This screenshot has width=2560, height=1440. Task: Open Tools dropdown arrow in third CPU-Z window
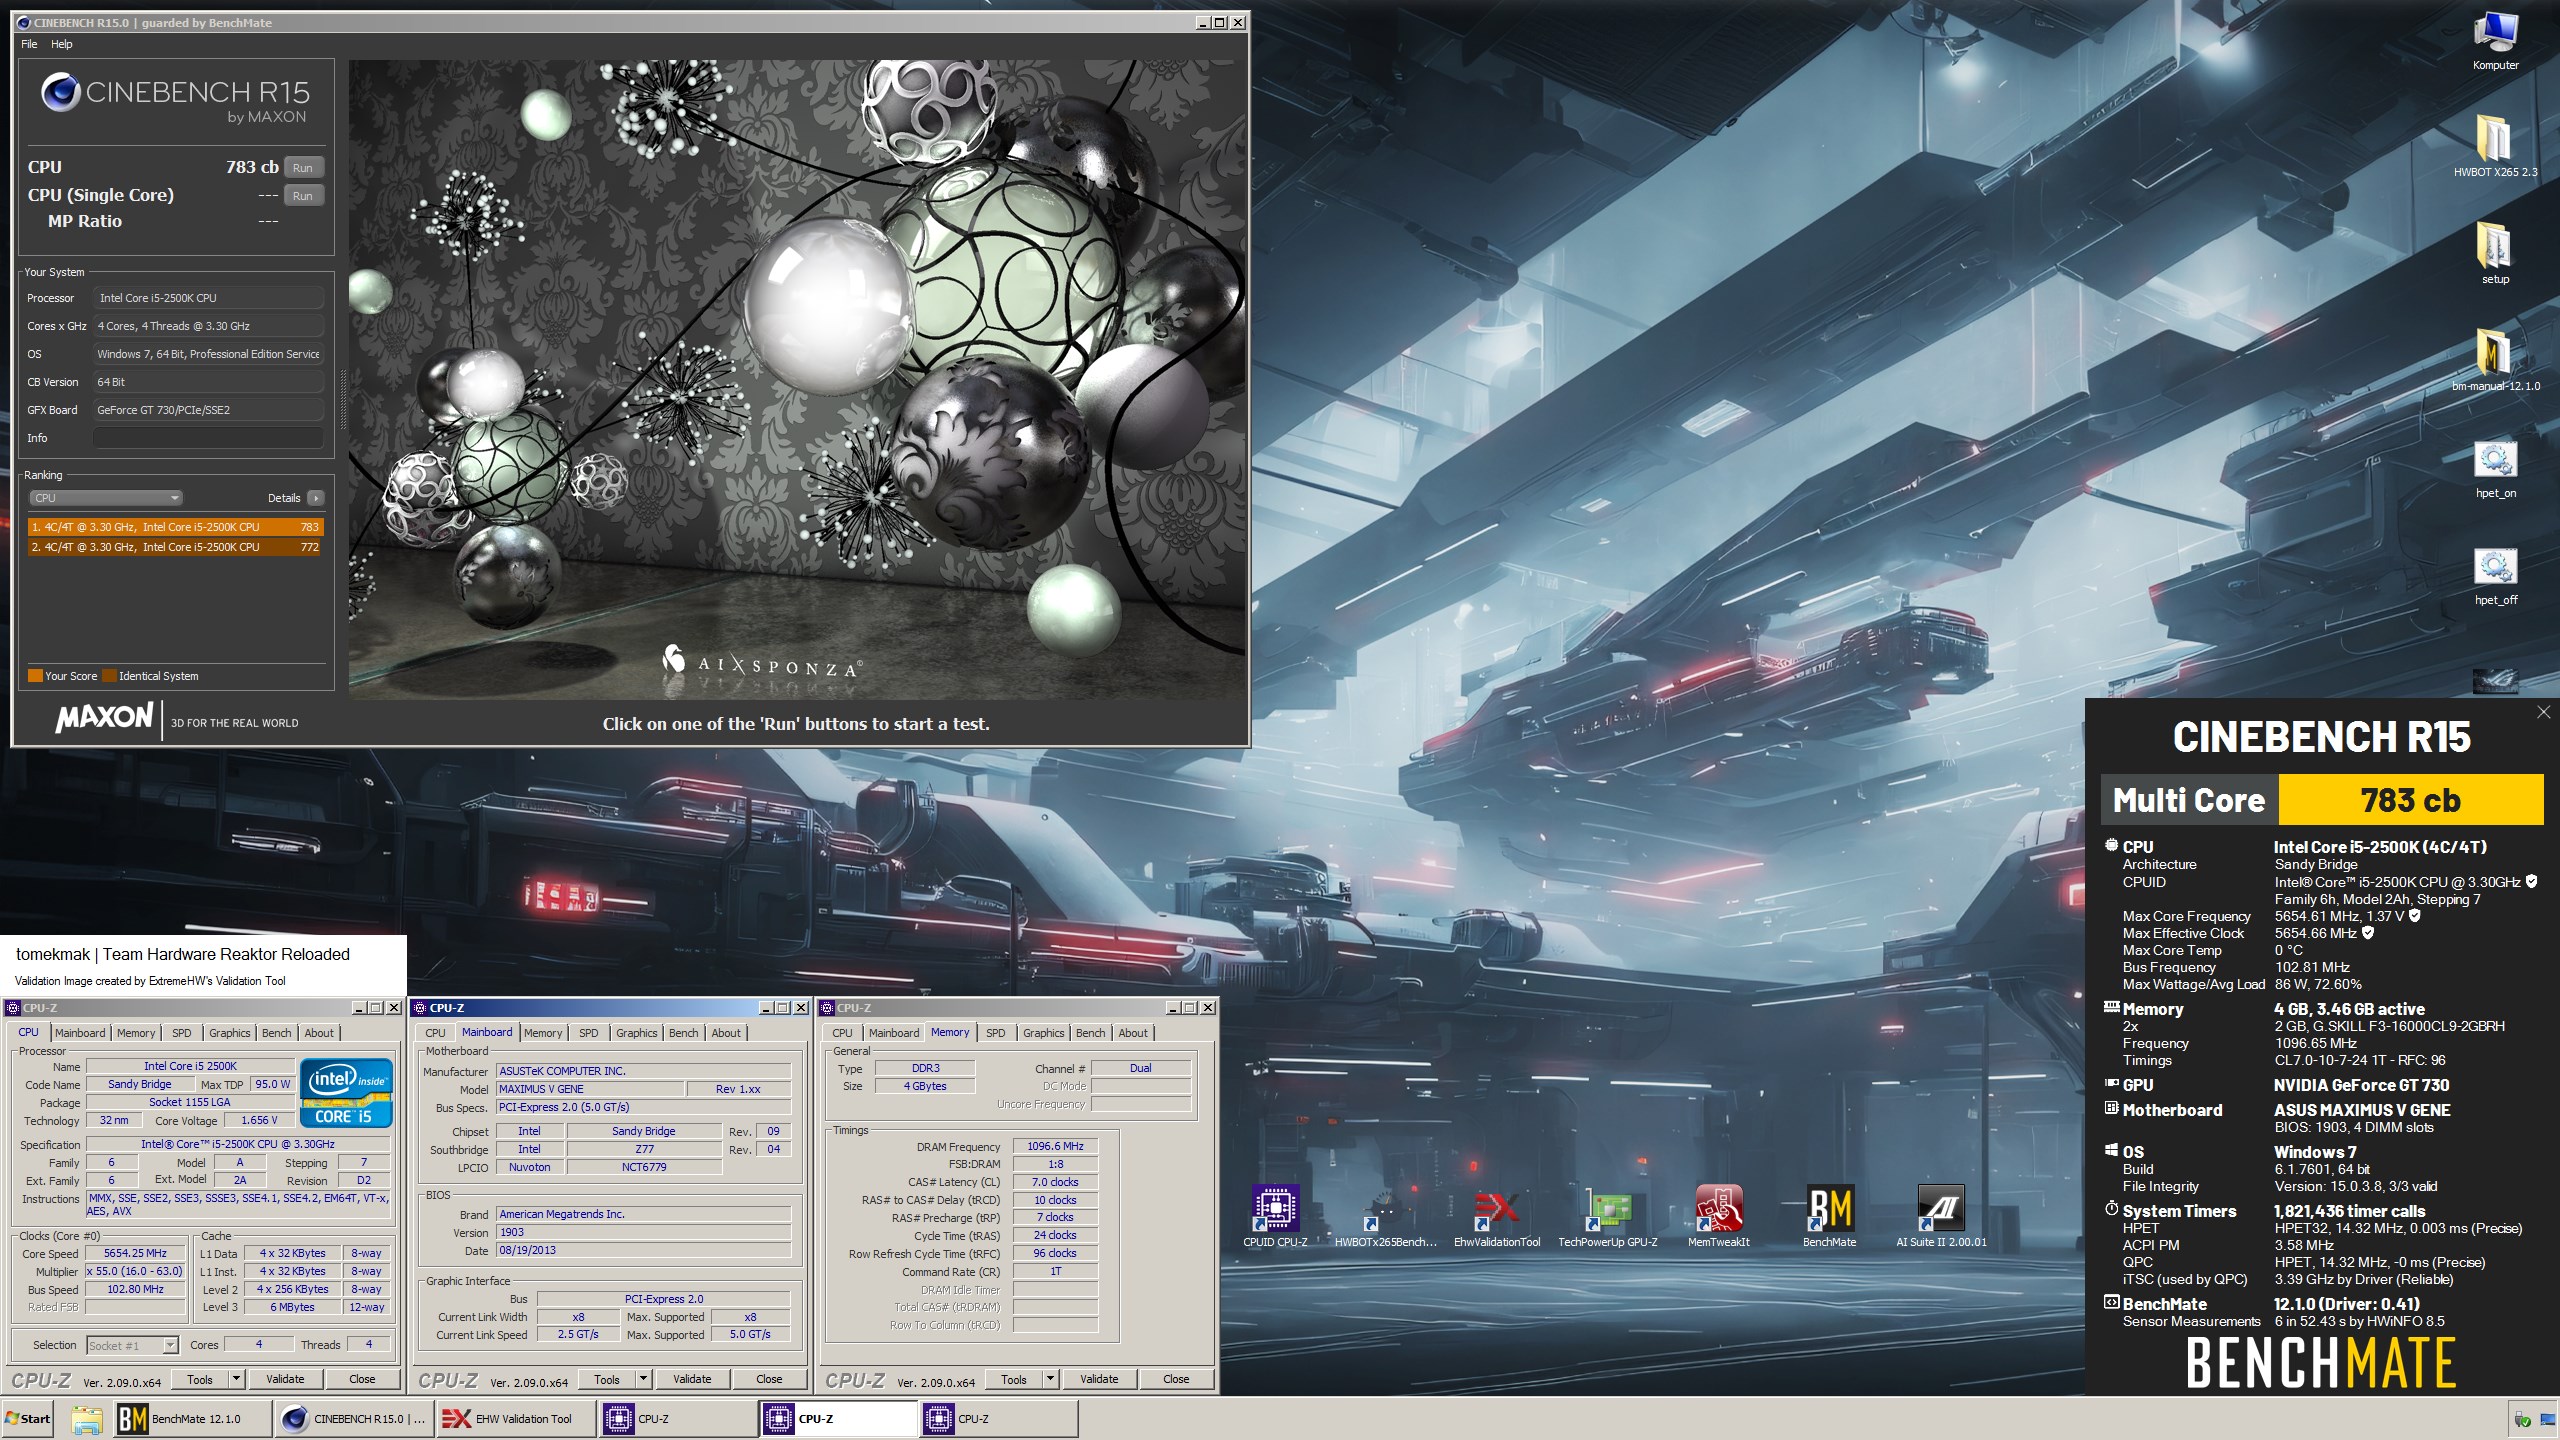pyautogui.click(x=1051, y=1379)
